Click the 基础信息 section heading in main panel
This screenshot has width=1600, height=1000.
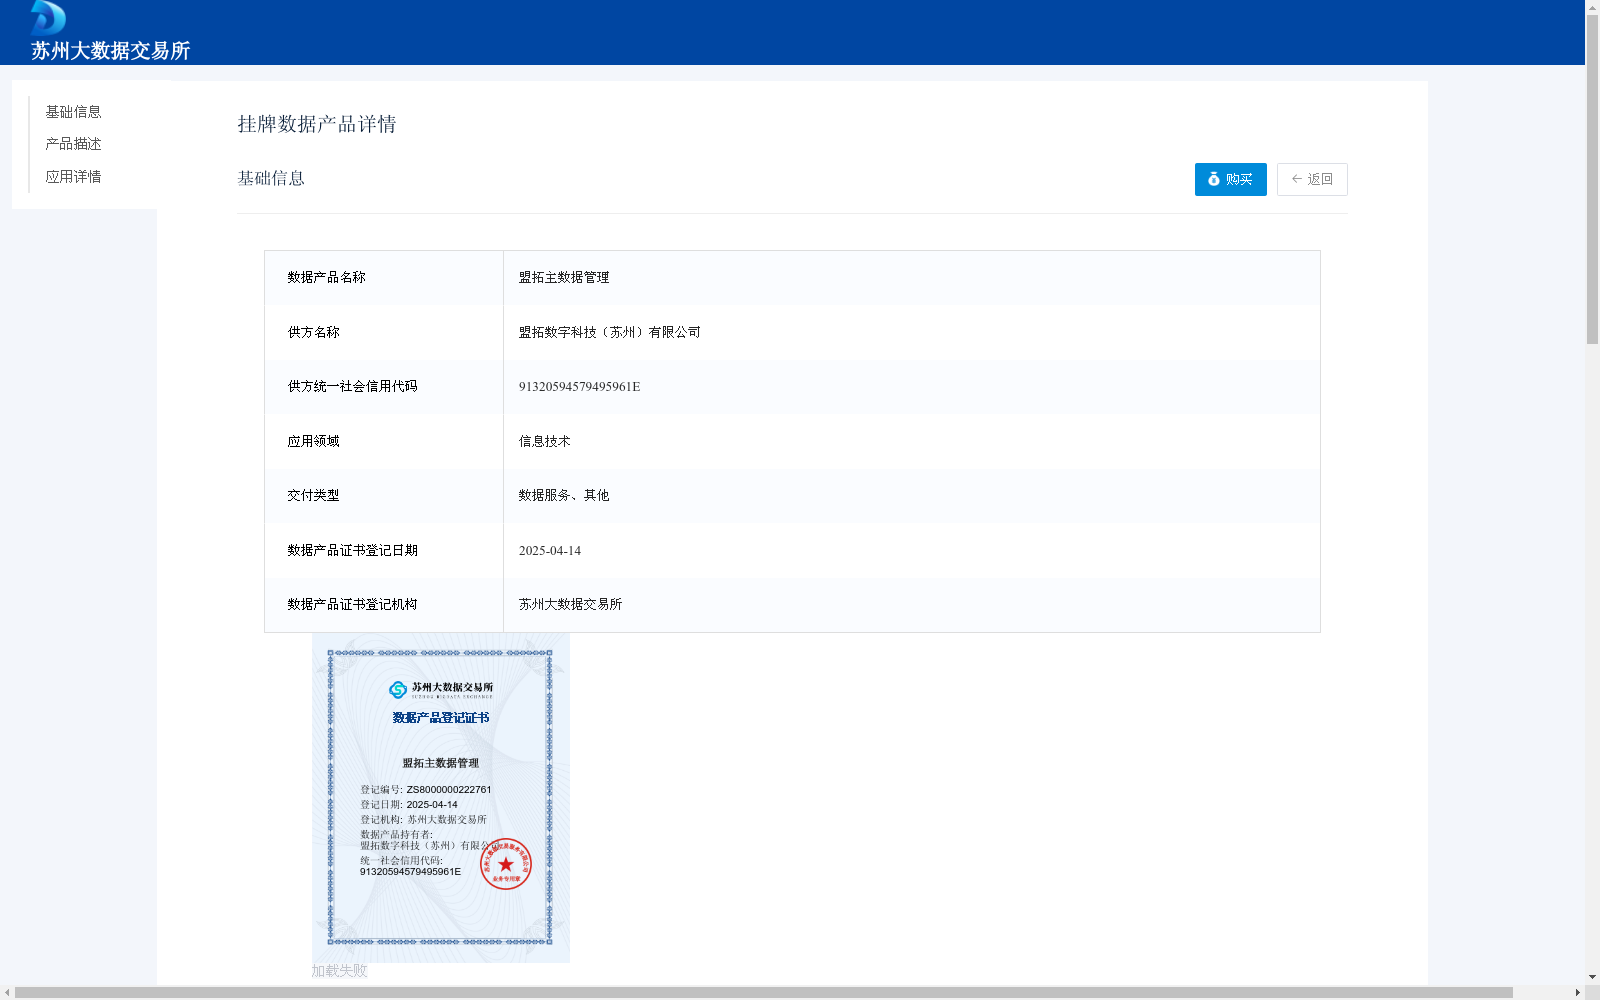271,179
